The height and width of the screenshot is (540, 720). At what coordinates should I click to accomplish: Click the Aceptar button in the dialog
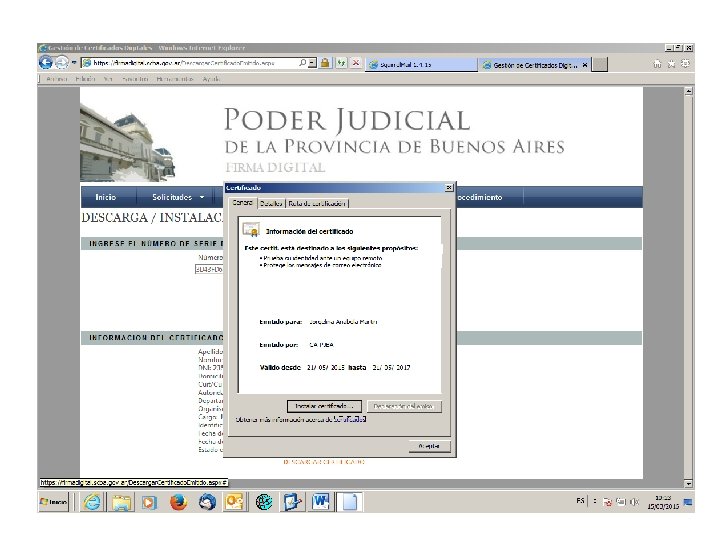pos(429,446)
